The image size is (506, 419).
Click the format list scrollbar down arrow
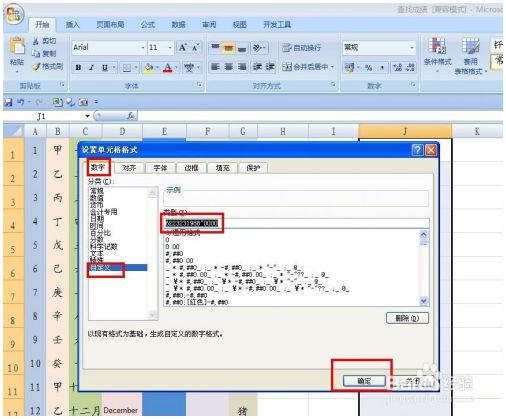(x=423, y=301)
